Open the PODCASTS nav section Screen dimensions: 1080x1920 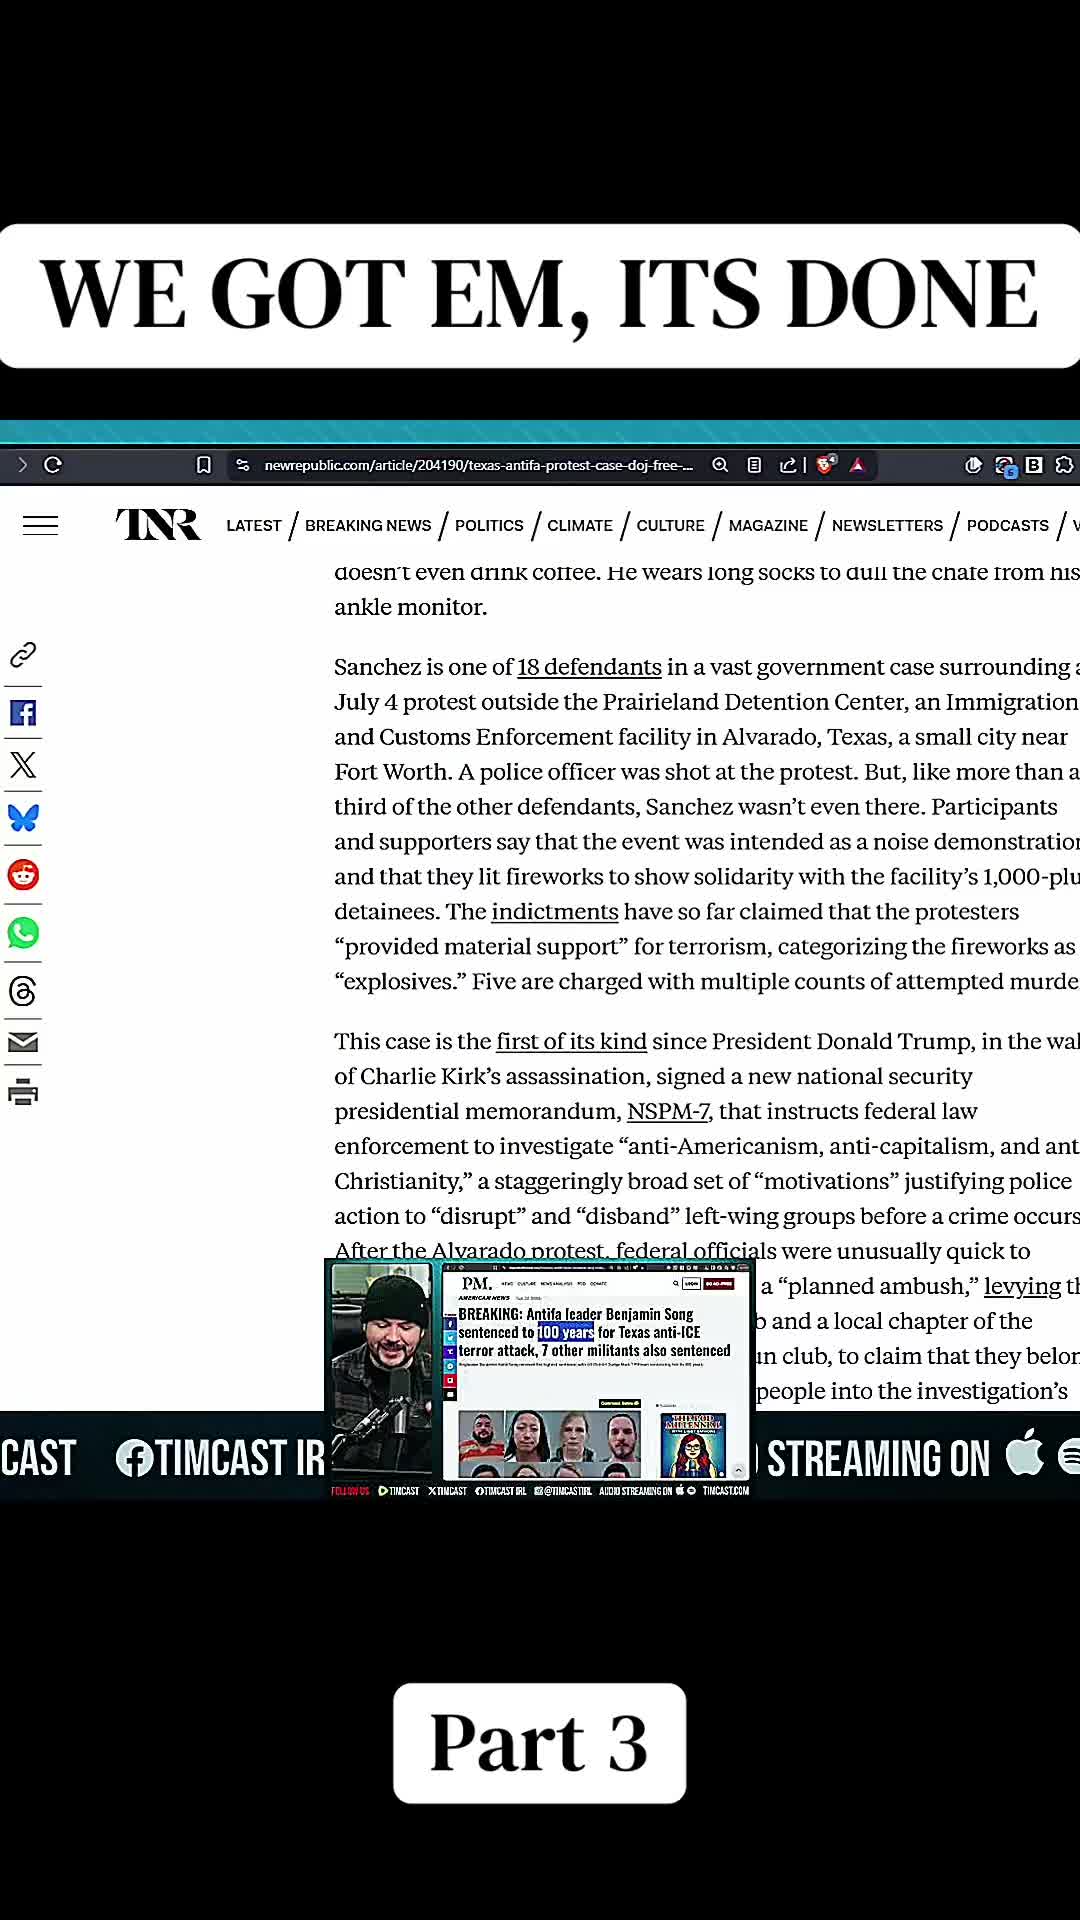1008,526
